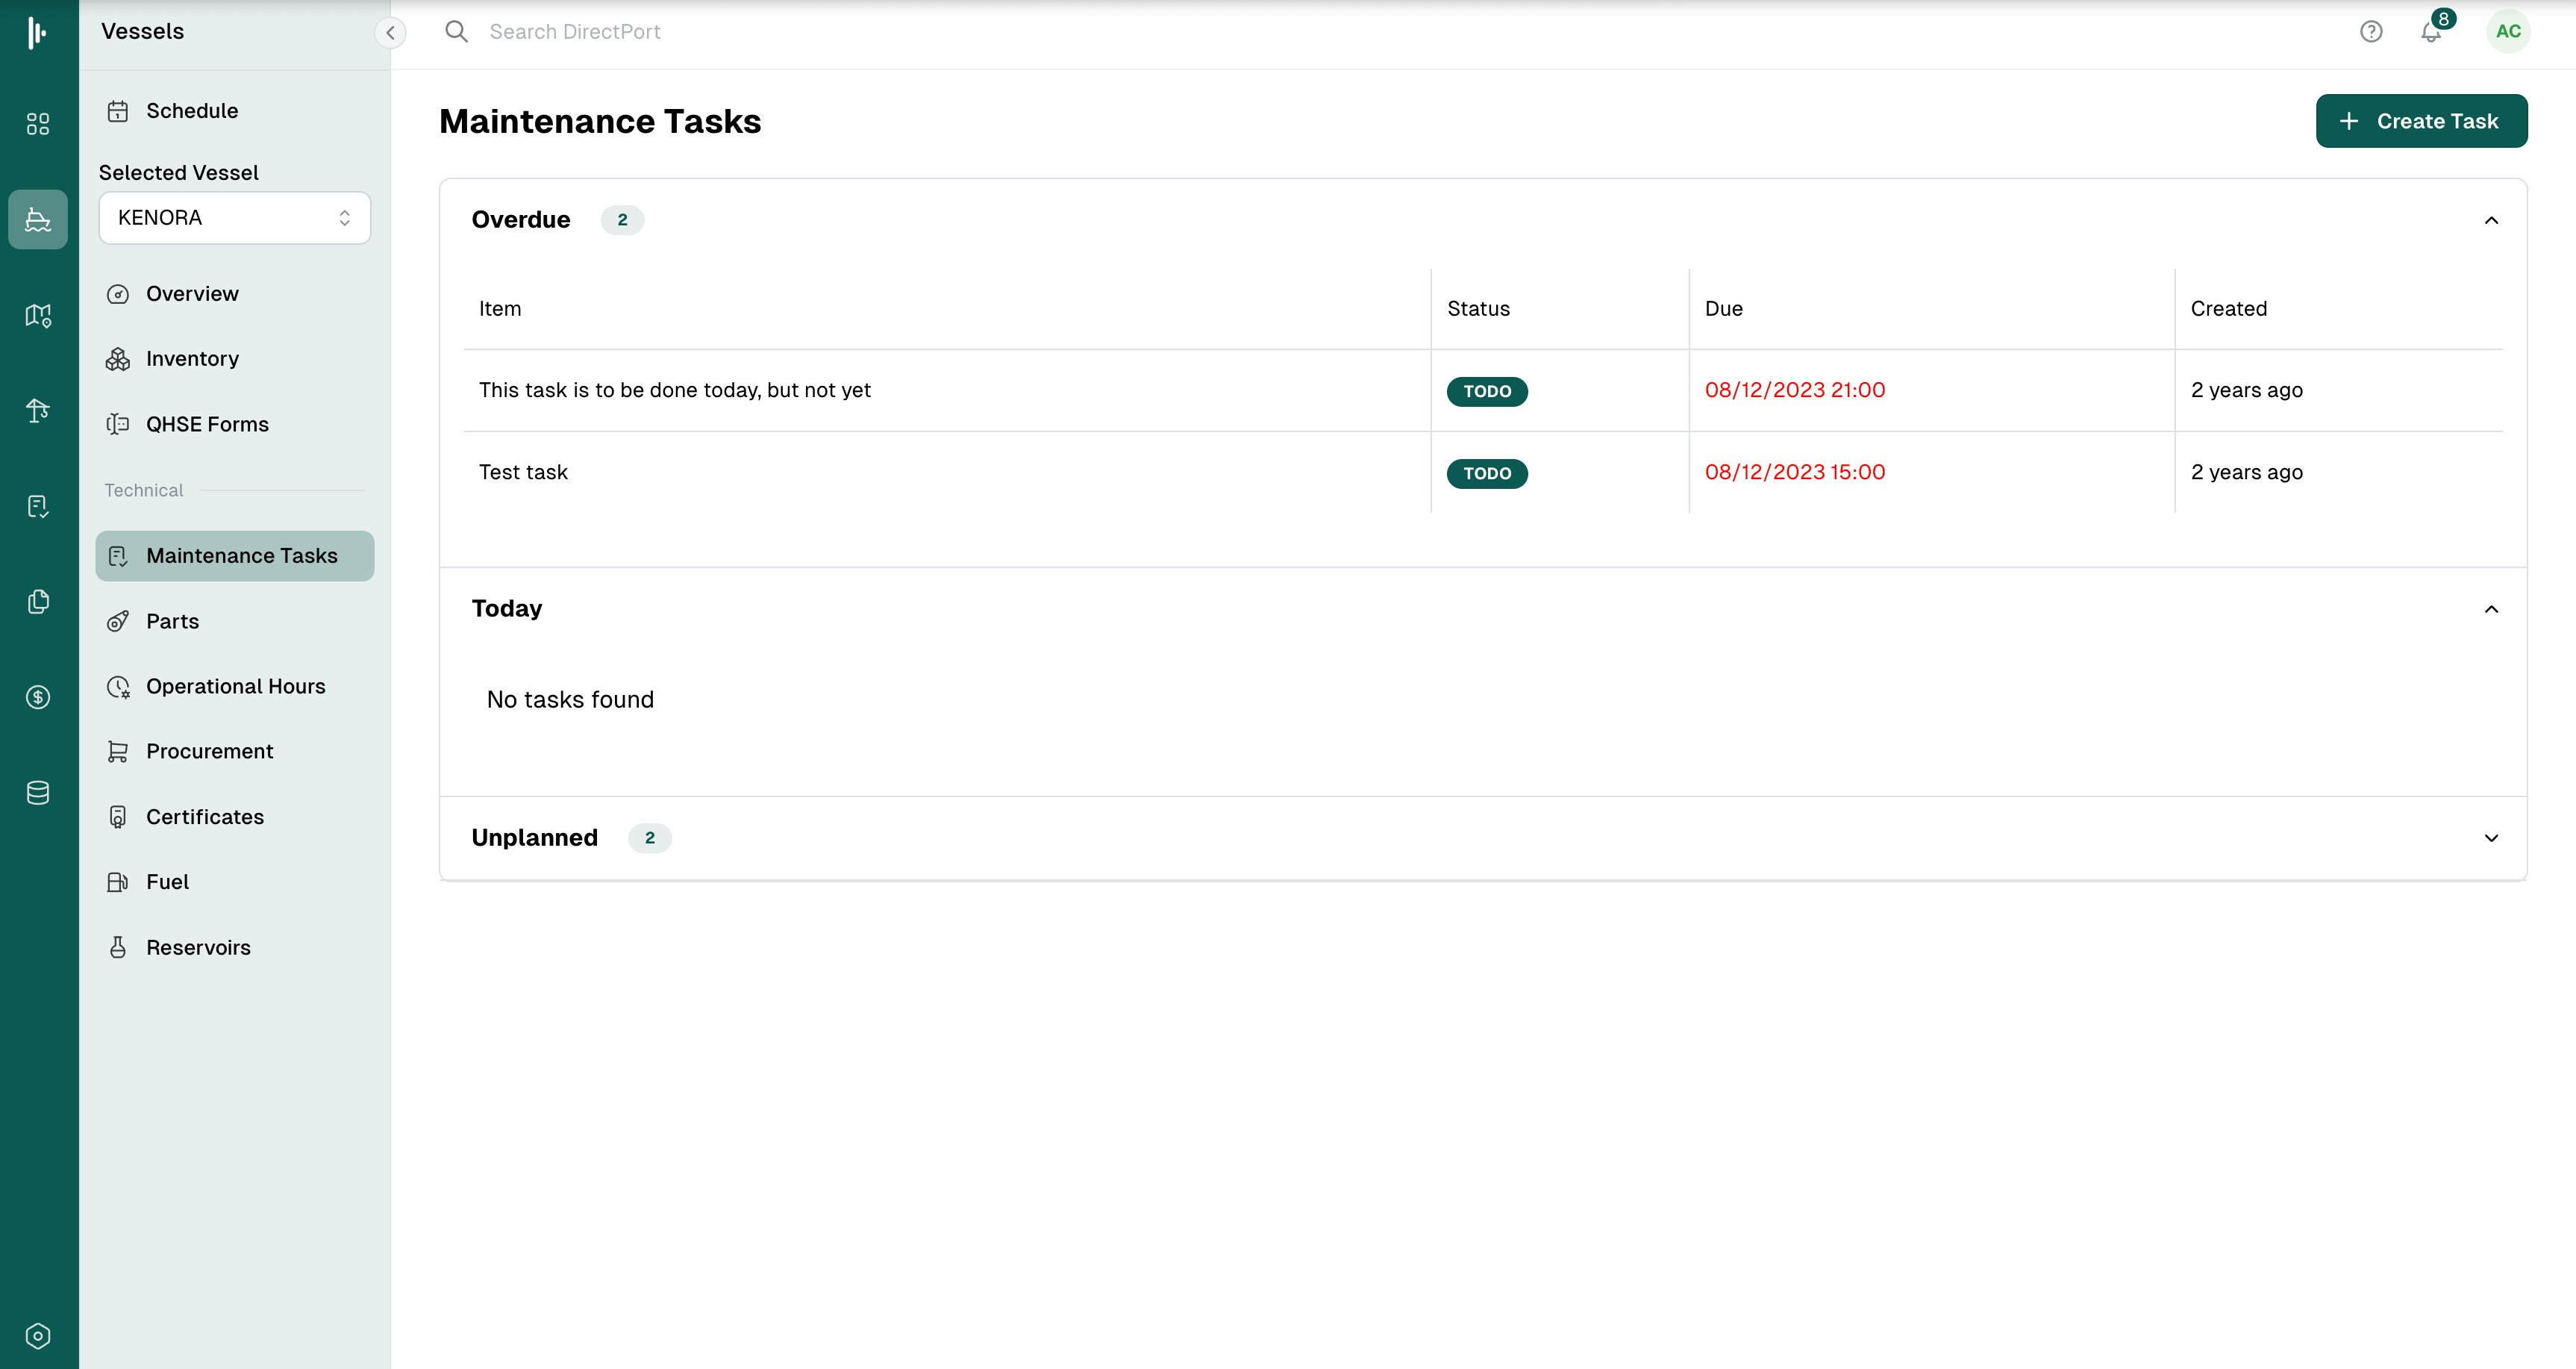Open the dollar coin icon in left rail
The height and width of the screenshot is (1369, 2576).
point(38,697)
